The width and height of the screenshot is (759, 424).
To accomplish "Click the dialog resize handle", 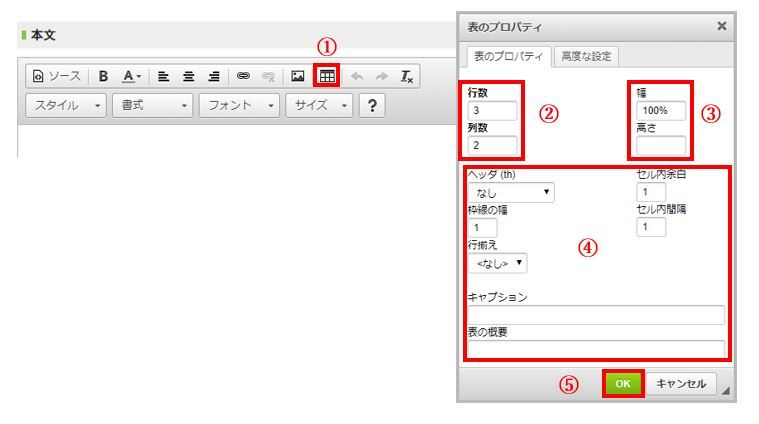I will pos(725,391).
